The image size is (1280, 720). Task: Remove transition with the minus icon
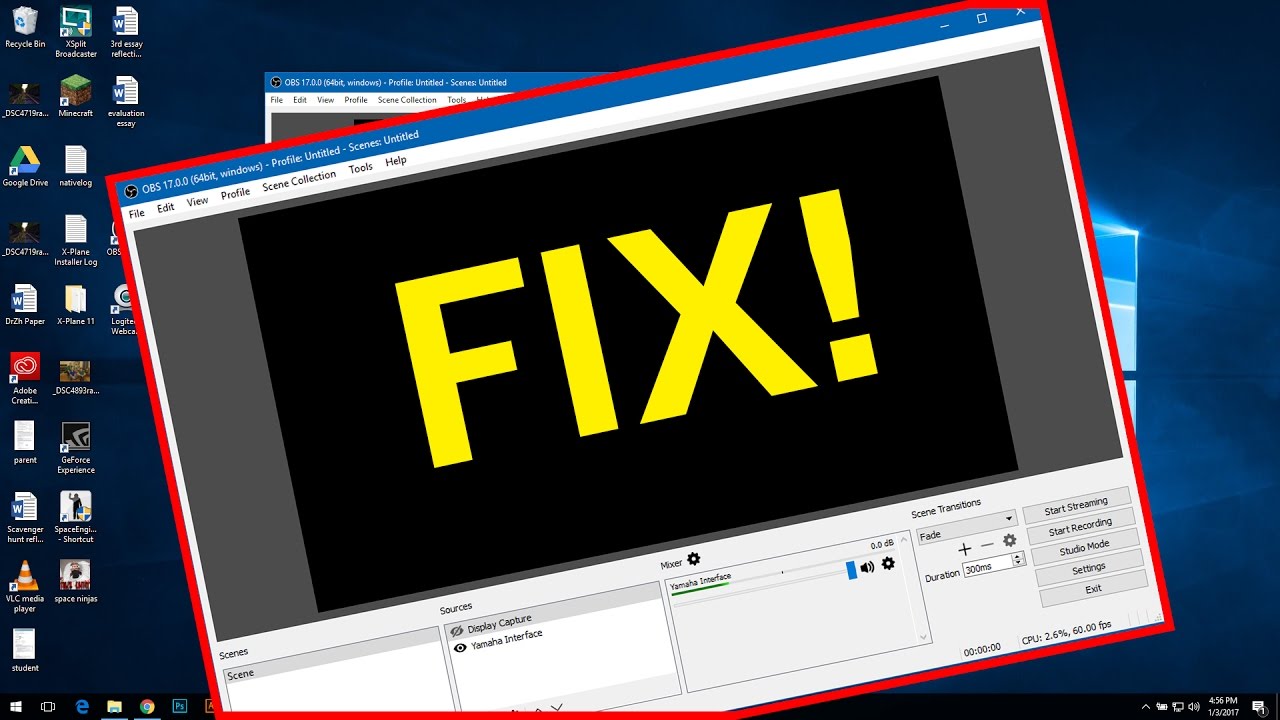[987, 545]
